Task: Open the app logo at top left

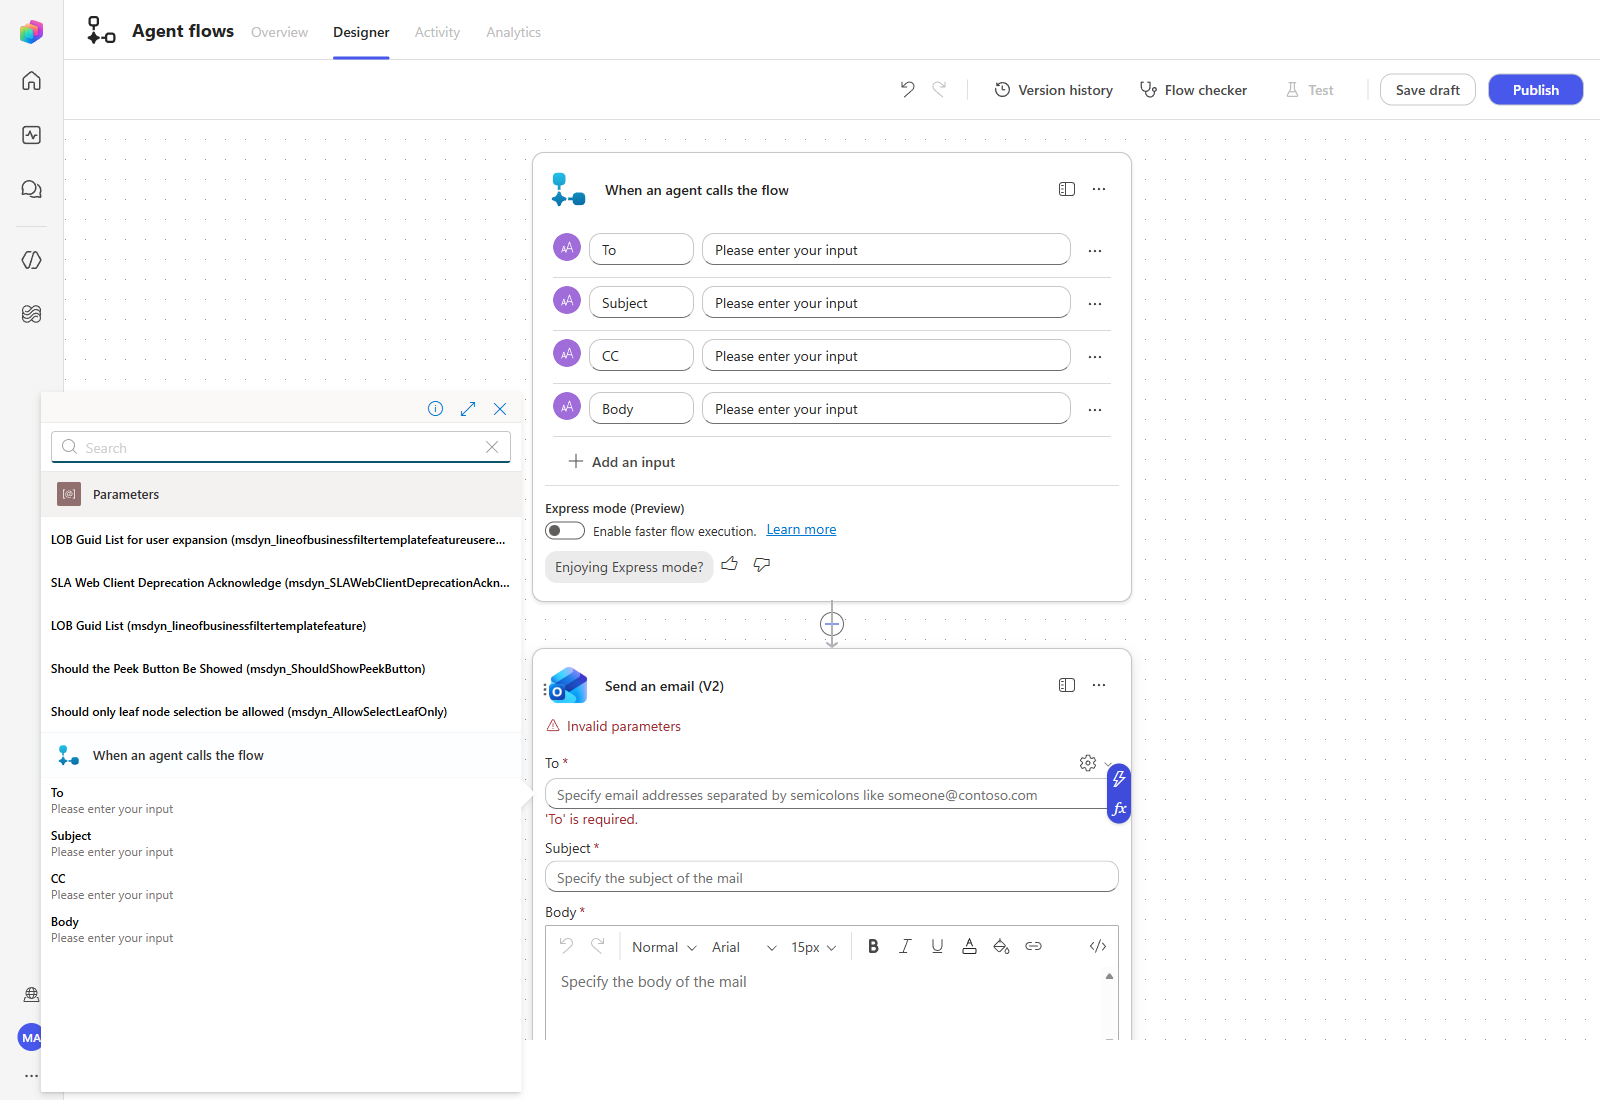Action: click(x=31, y=32)
